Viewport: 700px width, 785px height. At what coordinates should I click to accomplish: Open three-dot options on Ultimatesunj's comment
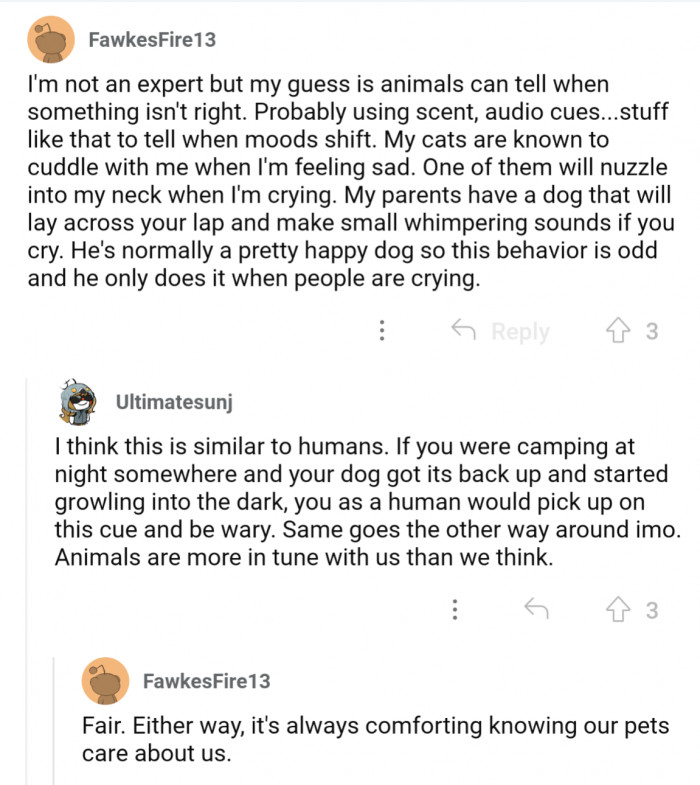pyautogui.click(x=455, y=609)
